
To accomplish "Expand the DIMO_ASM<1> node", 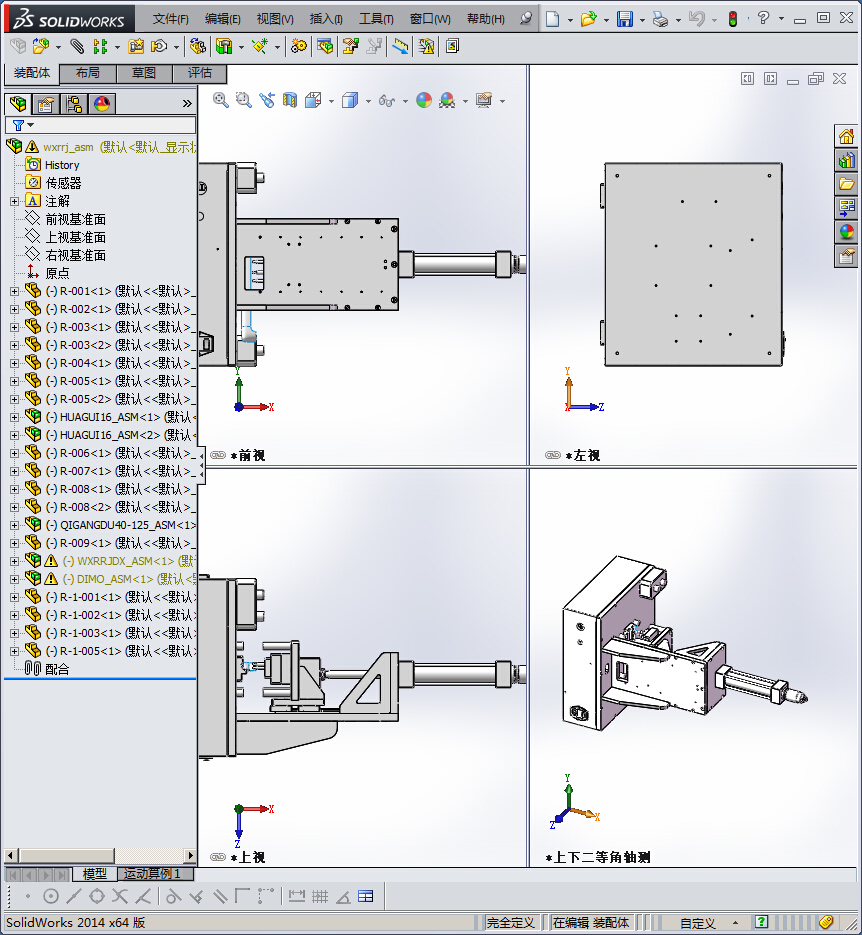I will (14, 579).
